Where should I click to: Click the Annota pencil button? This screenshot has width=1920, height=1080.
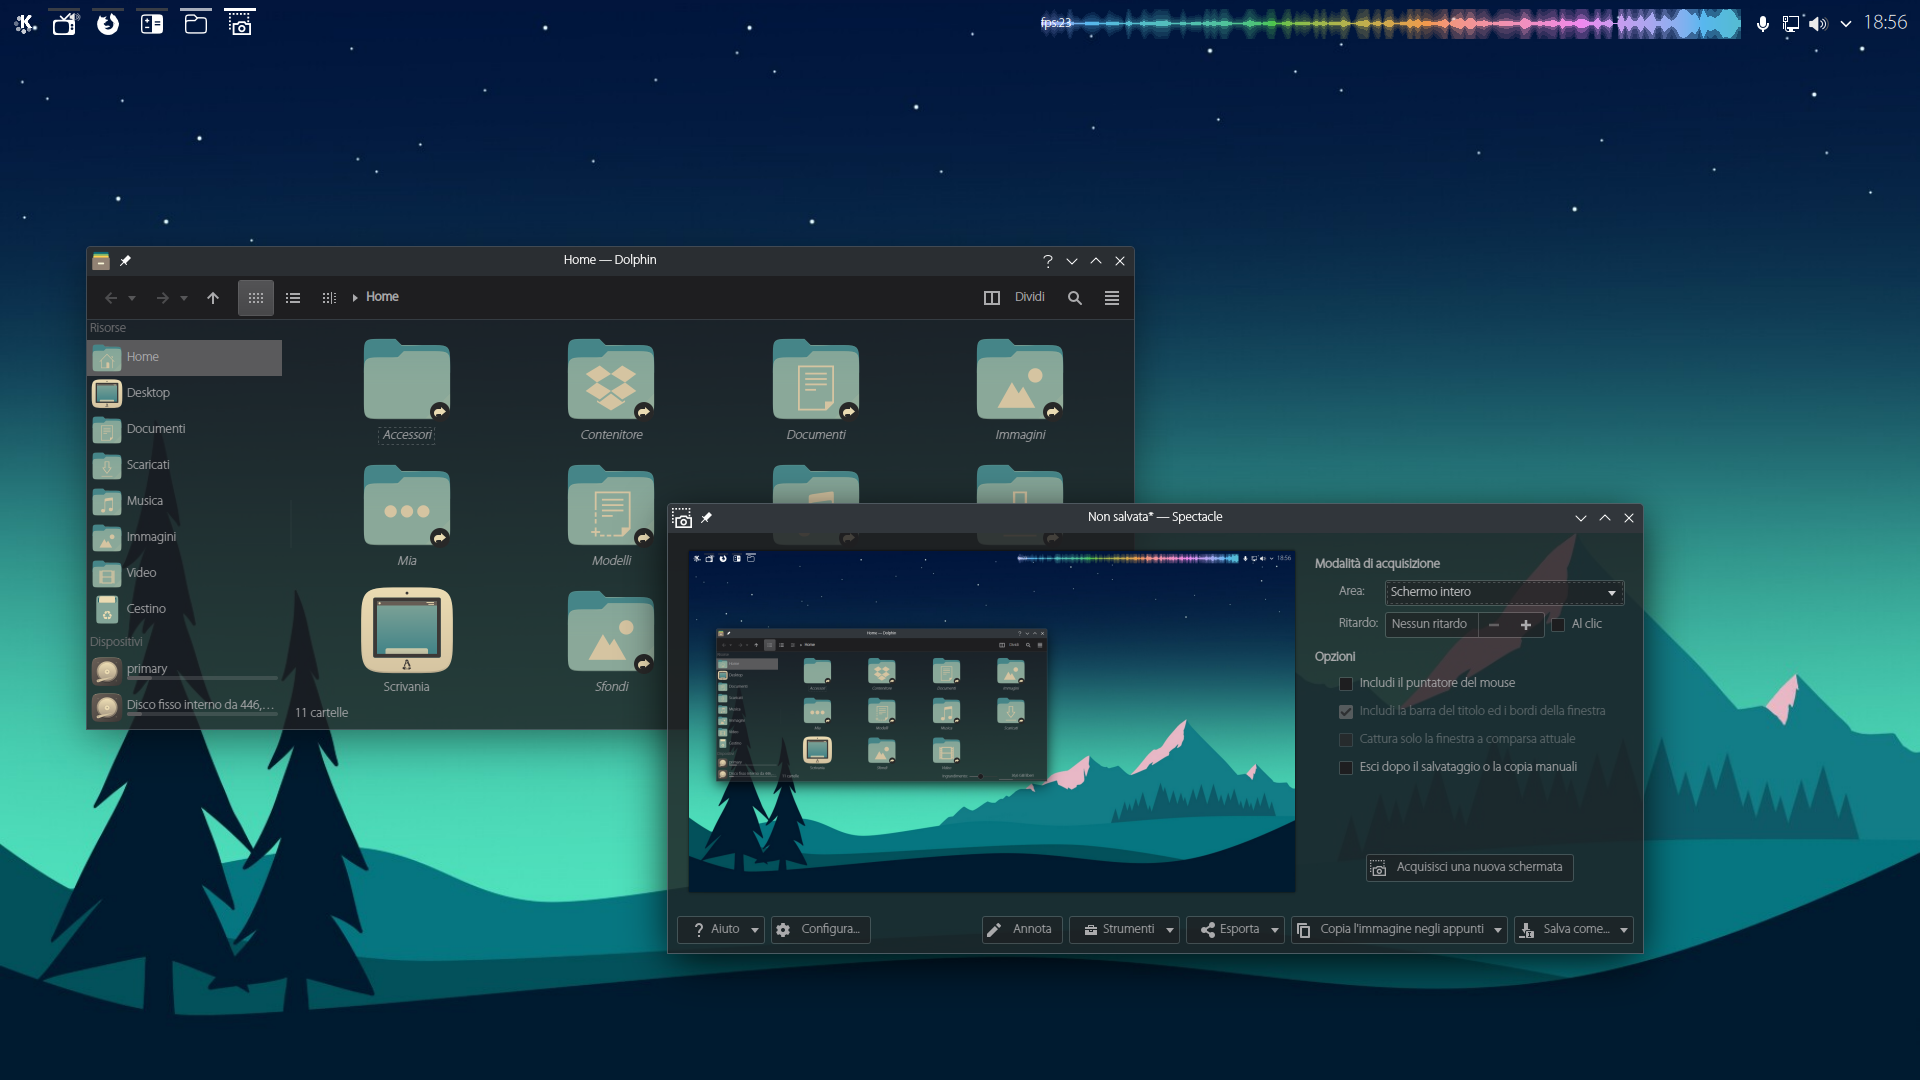point(1021,929)
